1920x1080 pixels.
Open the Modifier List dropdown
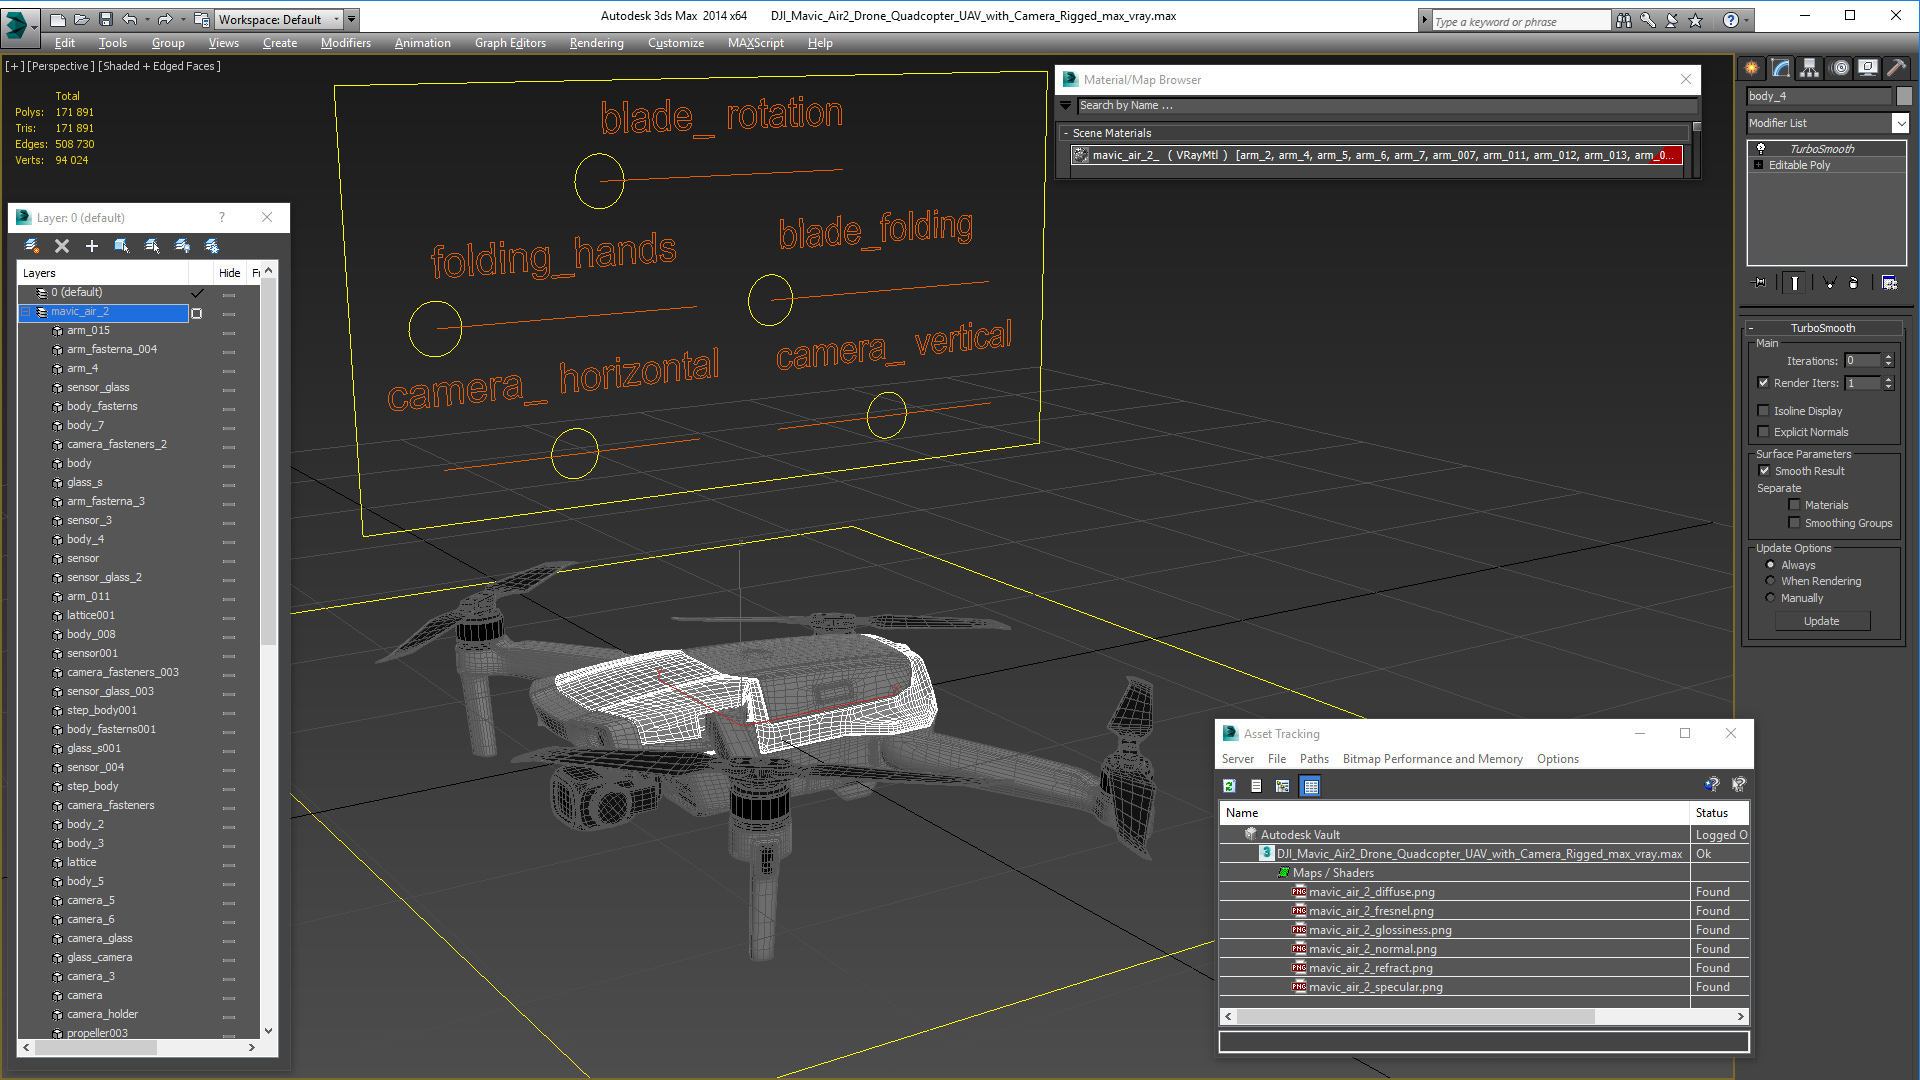tap(1900, 123)
